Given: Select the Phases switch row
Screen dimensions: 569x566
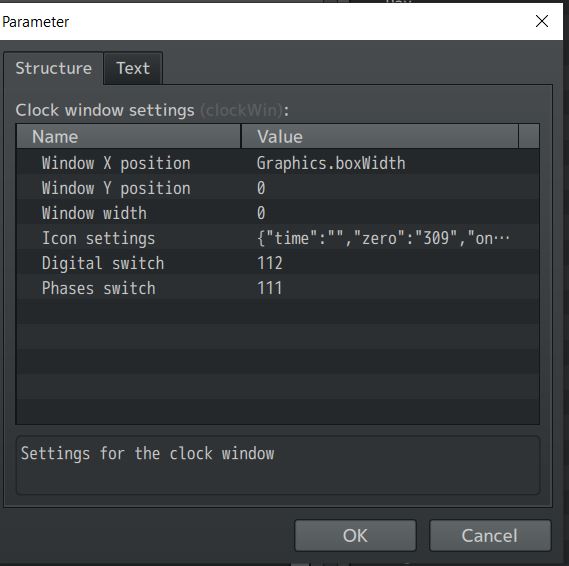Looking at the screenshot, I should click(278, 288).
